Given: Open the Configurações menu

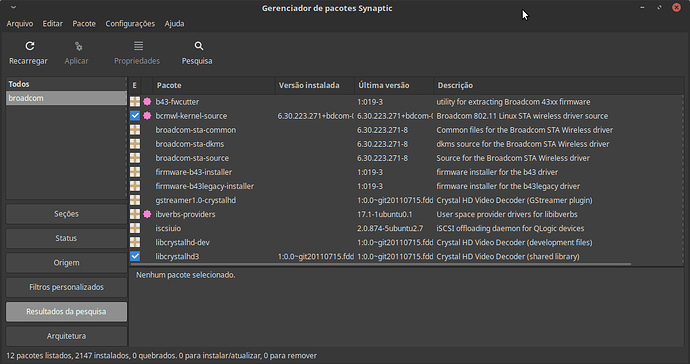Looking at the screenshot, I should tap(130, 24).
